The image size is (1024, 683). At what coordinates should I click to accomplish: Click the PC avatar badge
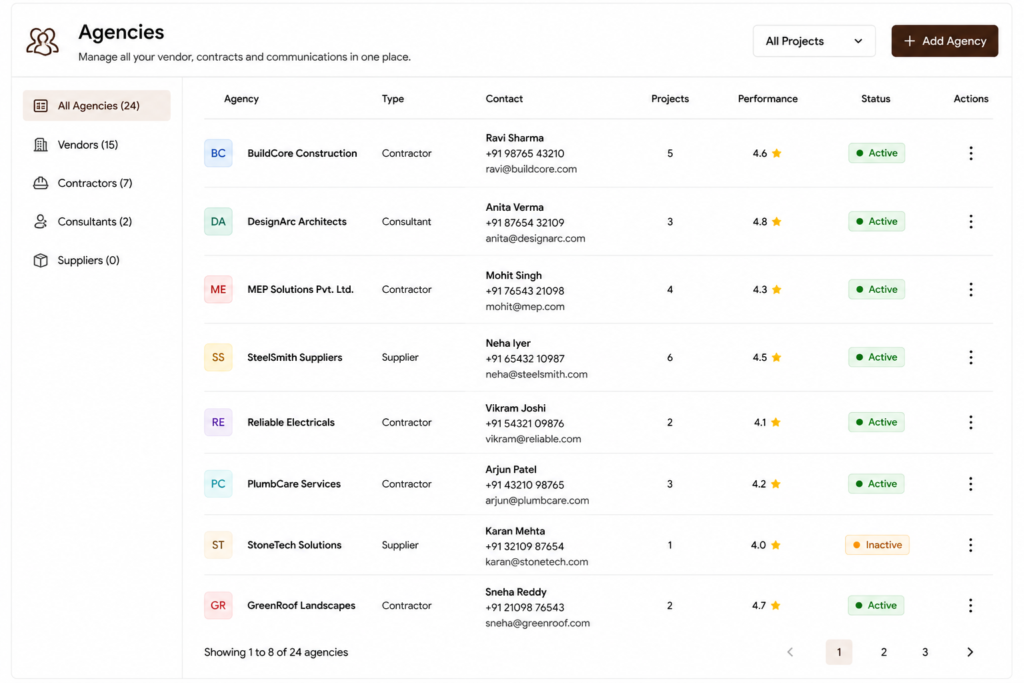pos(218,484)
